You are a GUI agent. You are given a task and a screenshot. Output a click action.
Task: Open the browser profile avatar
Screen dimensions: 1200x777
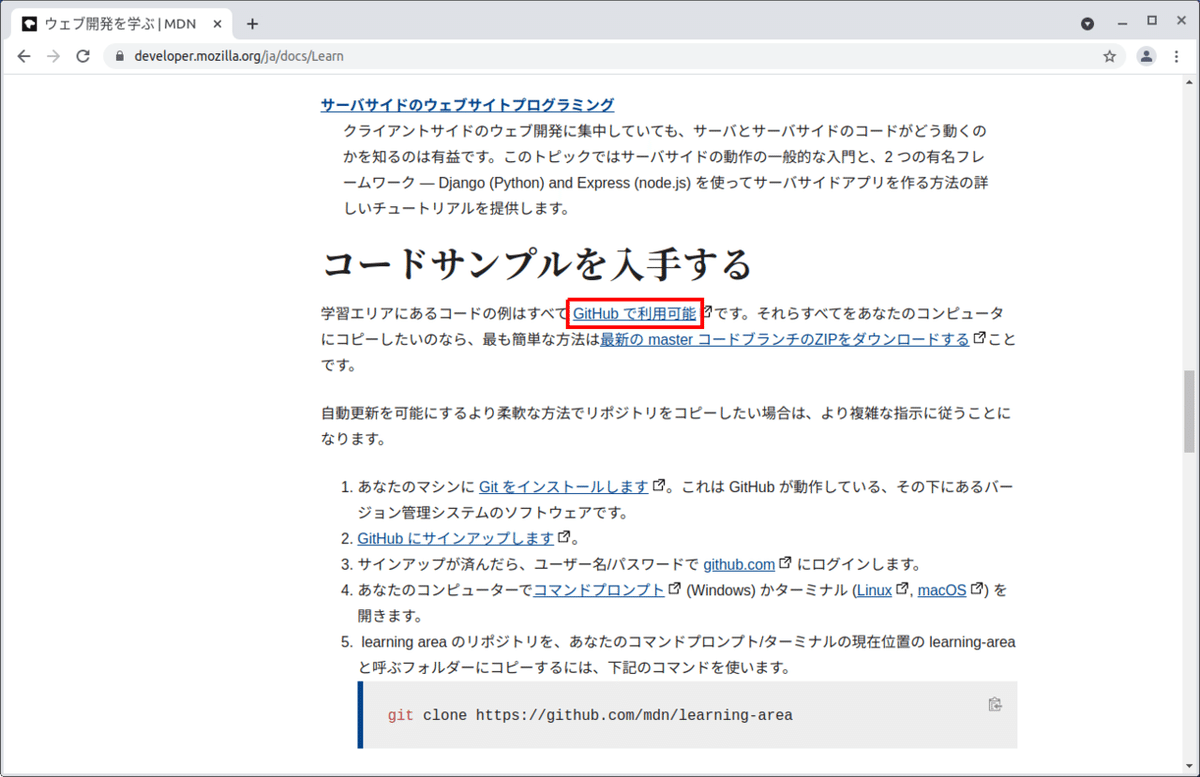[x=1146, y=57]
